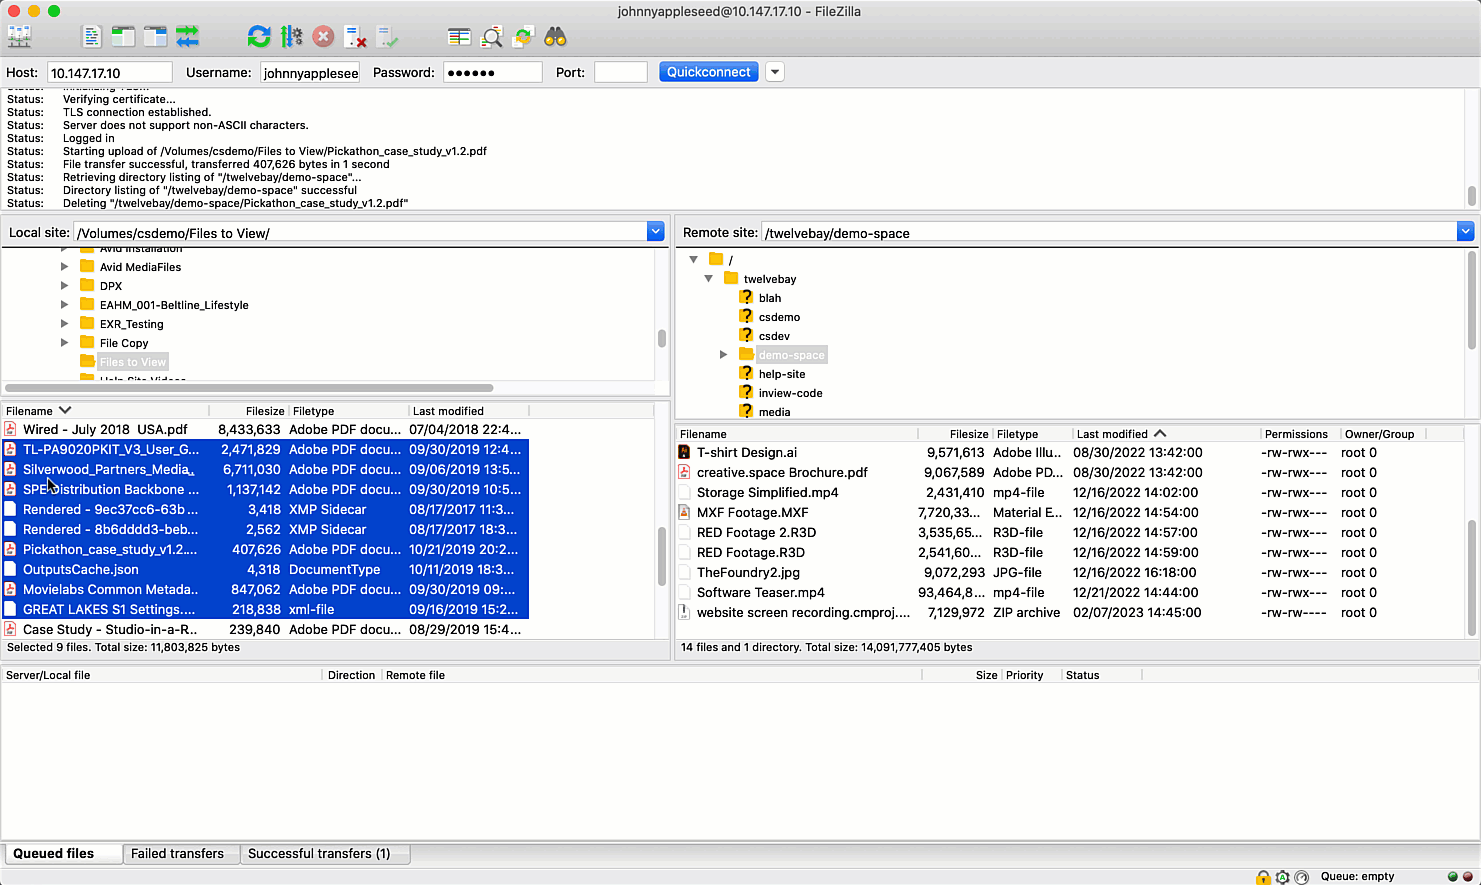
Task: Toggle the transfer queue display
Action: [187, 37]
